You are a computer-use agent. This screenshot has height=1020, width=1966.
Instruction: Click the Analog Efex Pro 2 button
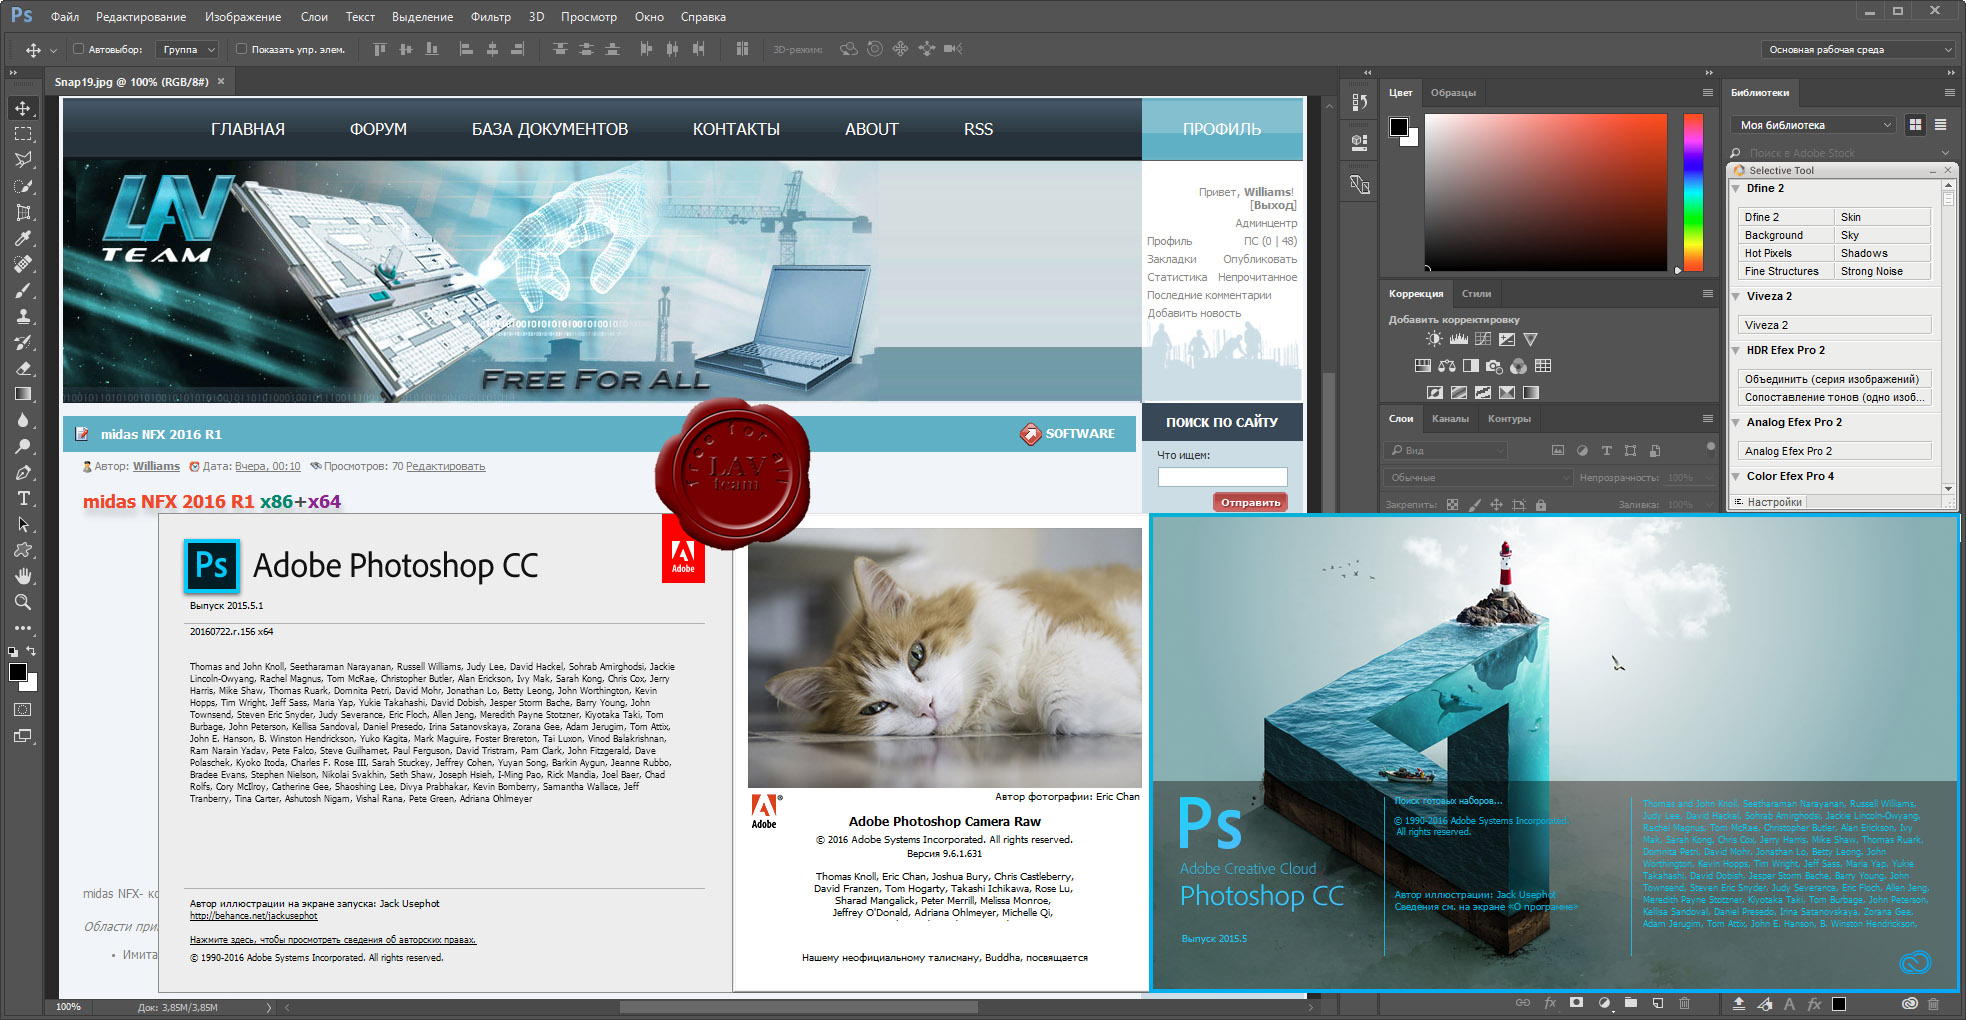click(1835, 451)
